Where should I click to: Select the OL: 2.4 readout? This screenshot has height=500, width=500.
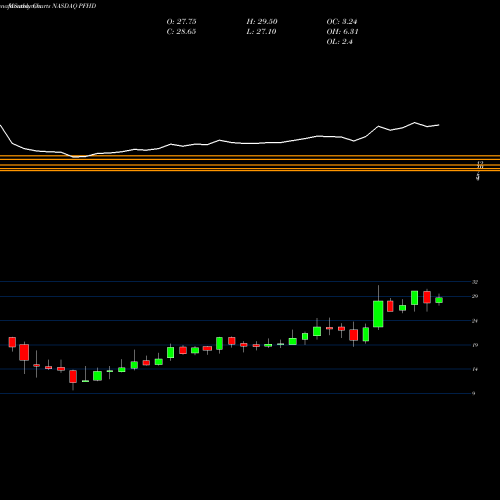pos(339,42)
